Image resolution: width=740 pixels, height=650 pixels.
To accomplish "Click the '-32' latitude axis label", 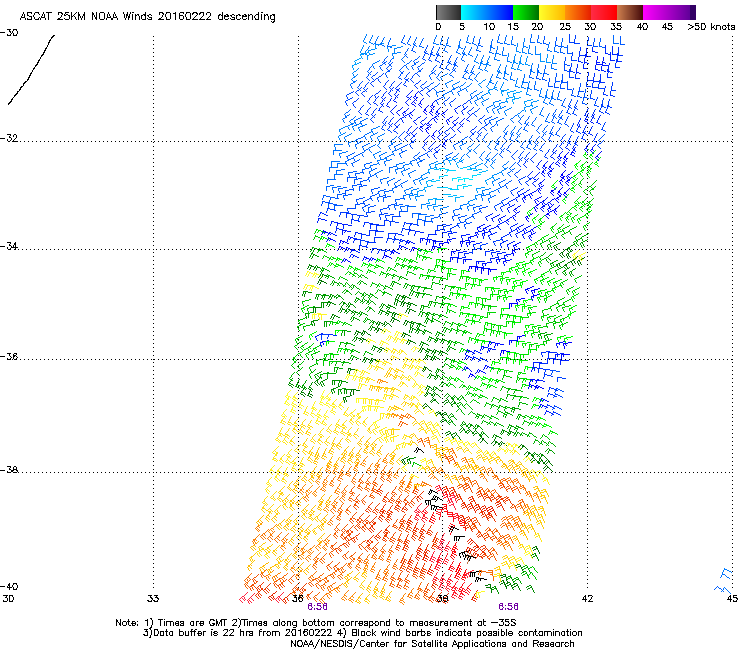I will (x=9, y=138).
